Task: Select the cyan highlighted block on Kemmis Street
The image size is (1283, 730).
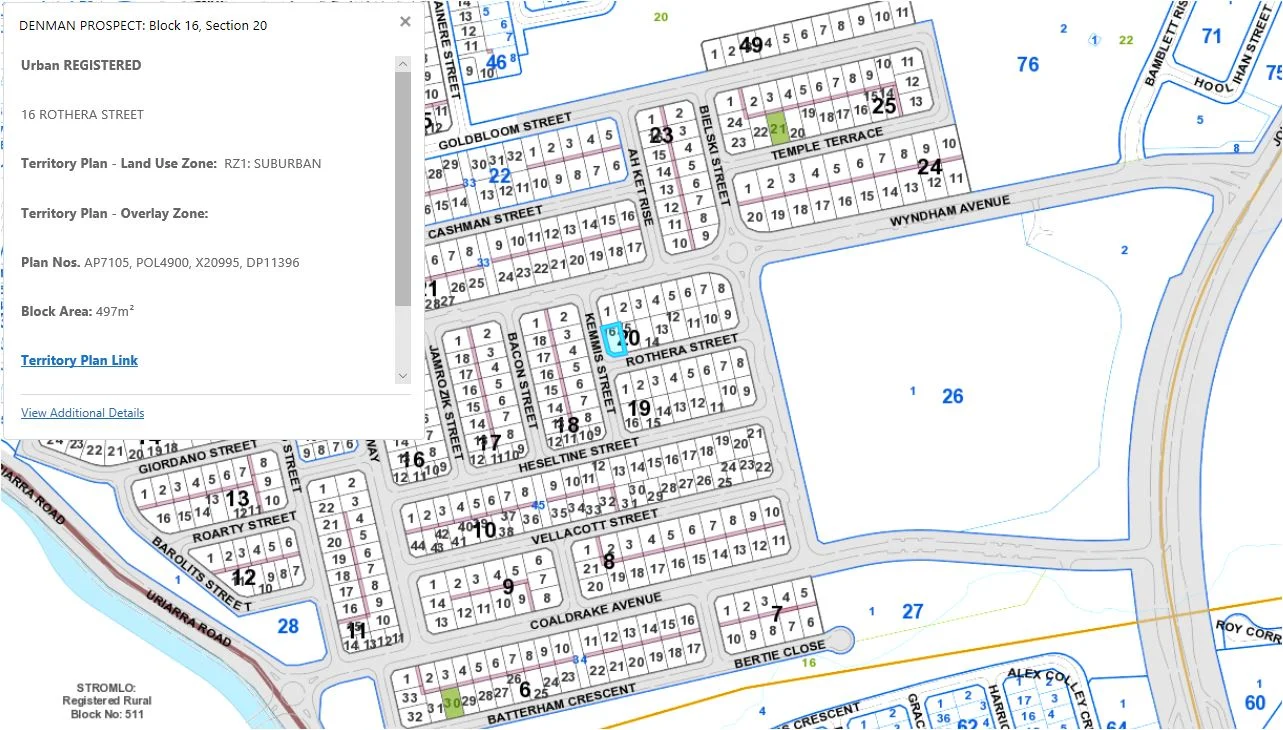Action: click(614, 340)
